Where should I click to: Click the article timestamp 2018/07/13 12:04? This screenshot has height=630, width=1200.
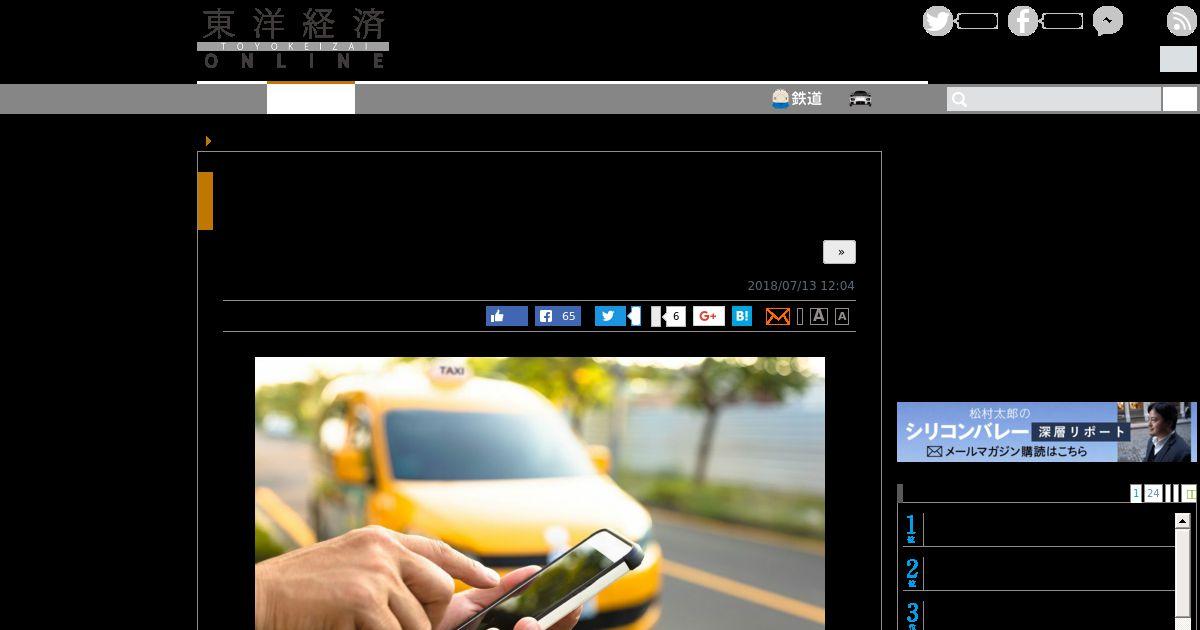click(x=801, y=286)
